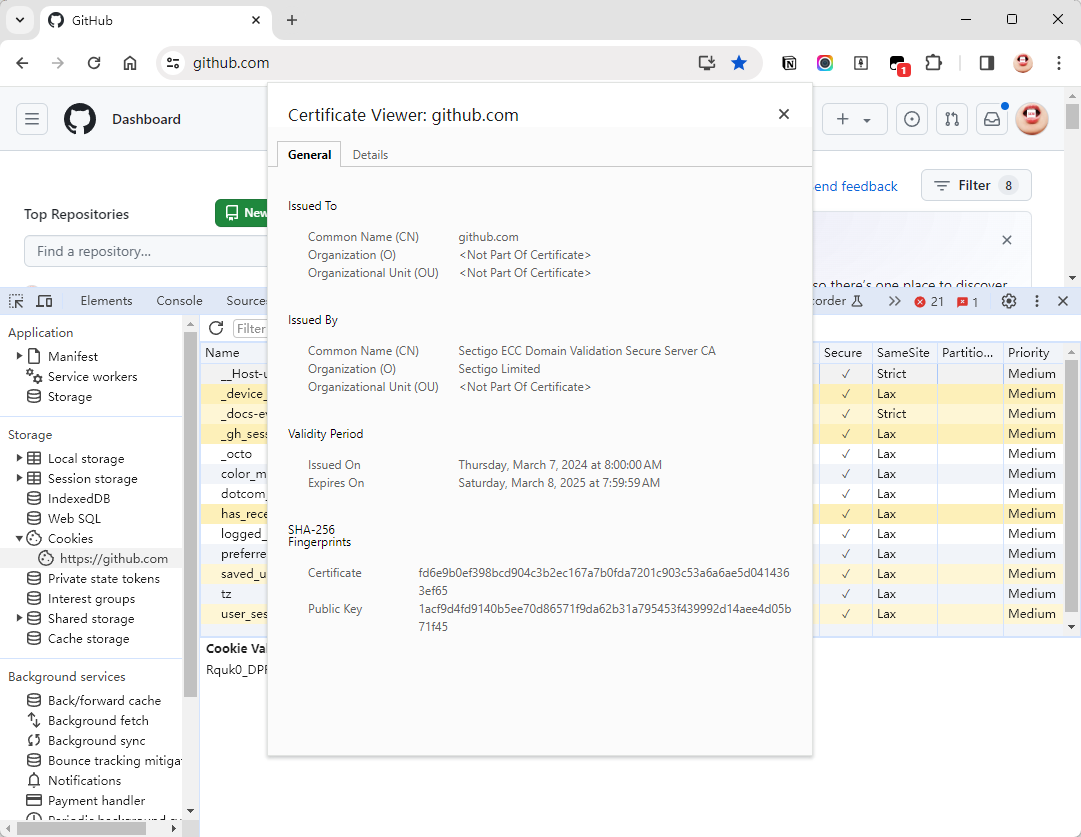Toggle the bookmark star for this page
Viewport: 1081px width, 837px height.
point(739,63)
